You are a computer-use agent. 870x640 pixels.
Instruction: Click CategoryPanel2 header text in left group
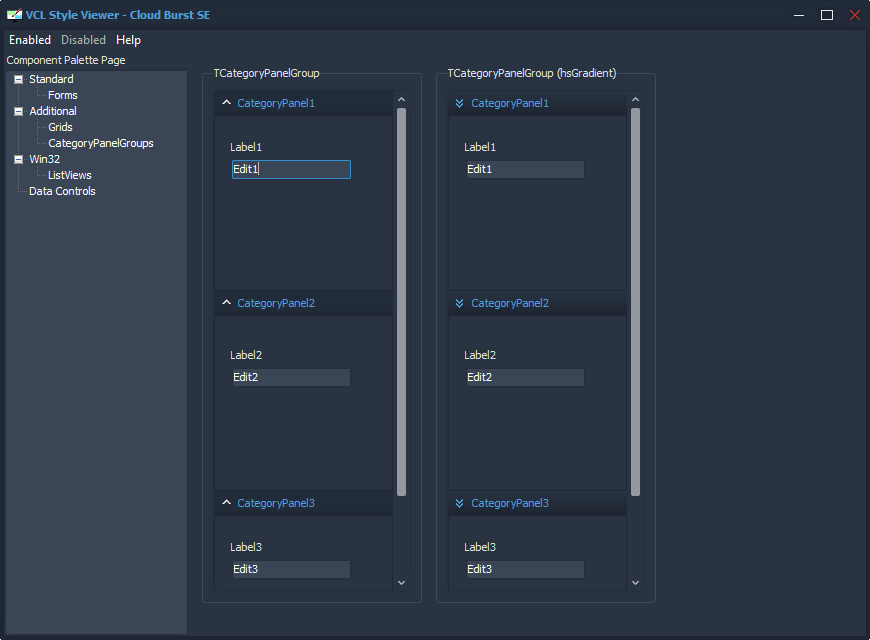point(276,303)
